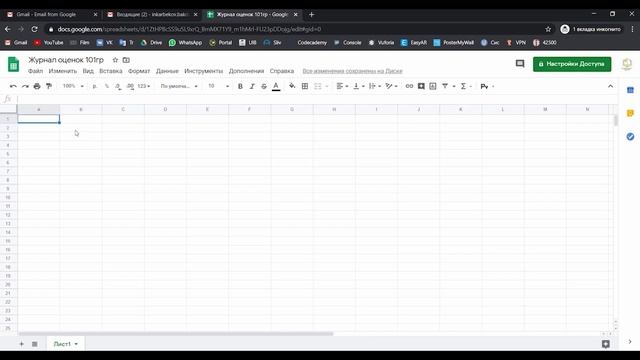
Task: Toggle strikethrough formatting
Action: point(264,86)
